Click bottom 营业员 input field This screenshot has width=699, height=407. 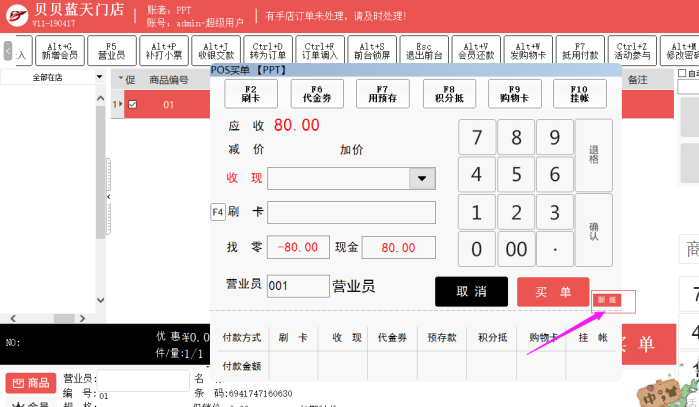143,380
